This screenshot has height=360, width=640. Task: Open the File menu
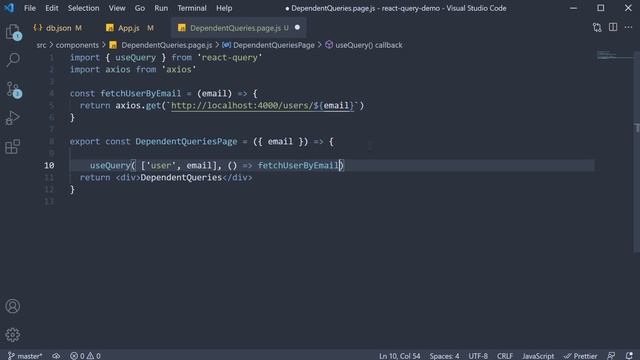click(x=30, y=8)
